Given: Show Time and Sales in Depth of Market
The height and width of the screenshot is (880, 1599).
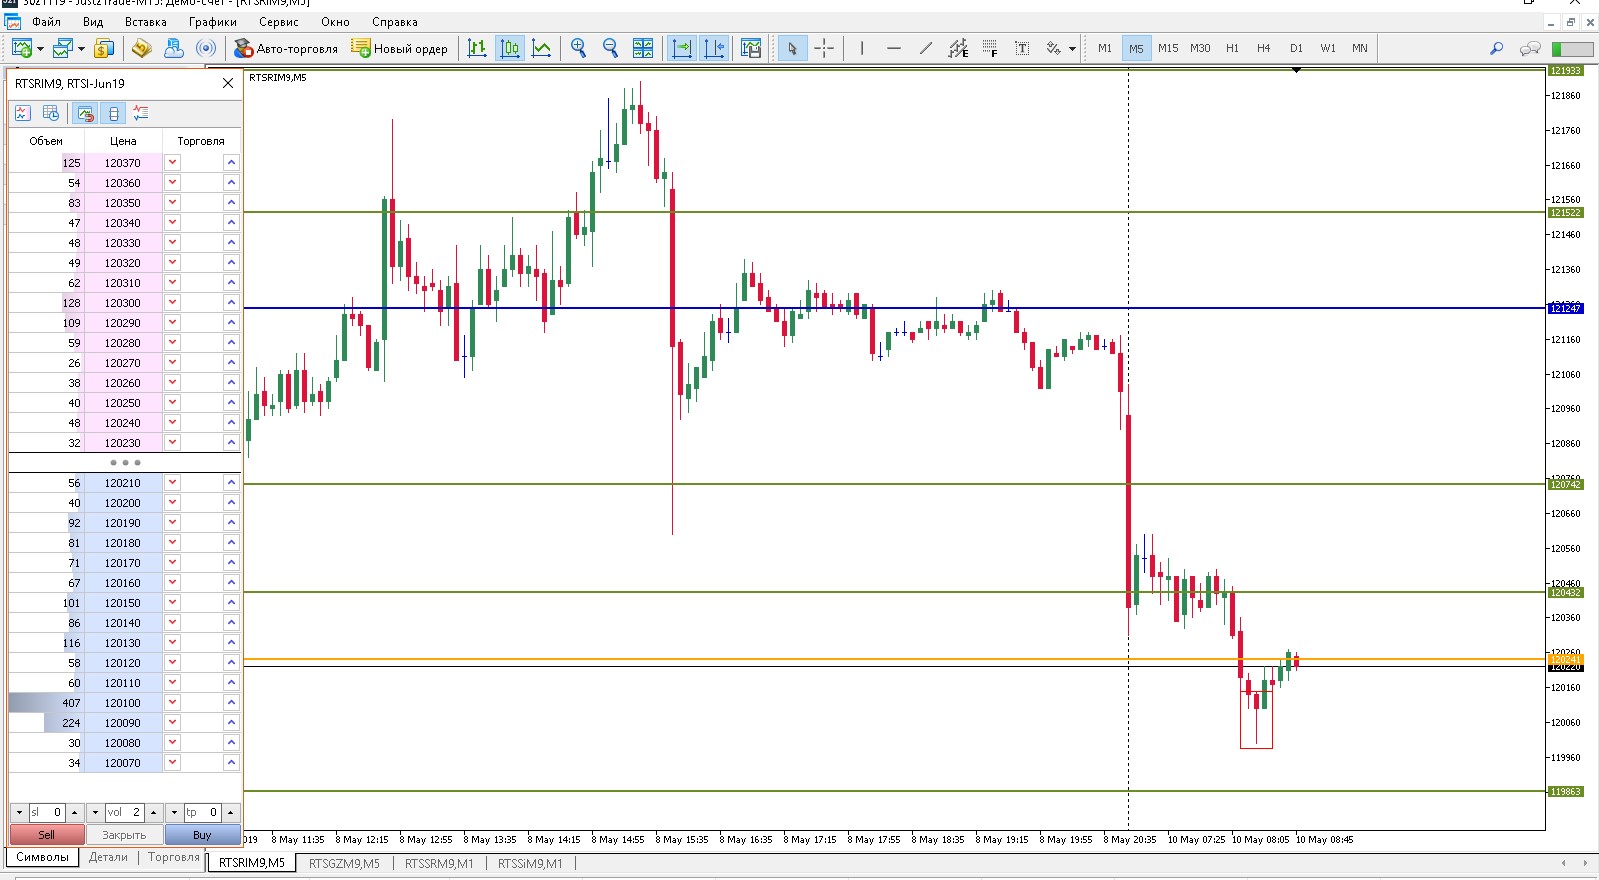Looking at the screenshot, I should pos(51,113).
